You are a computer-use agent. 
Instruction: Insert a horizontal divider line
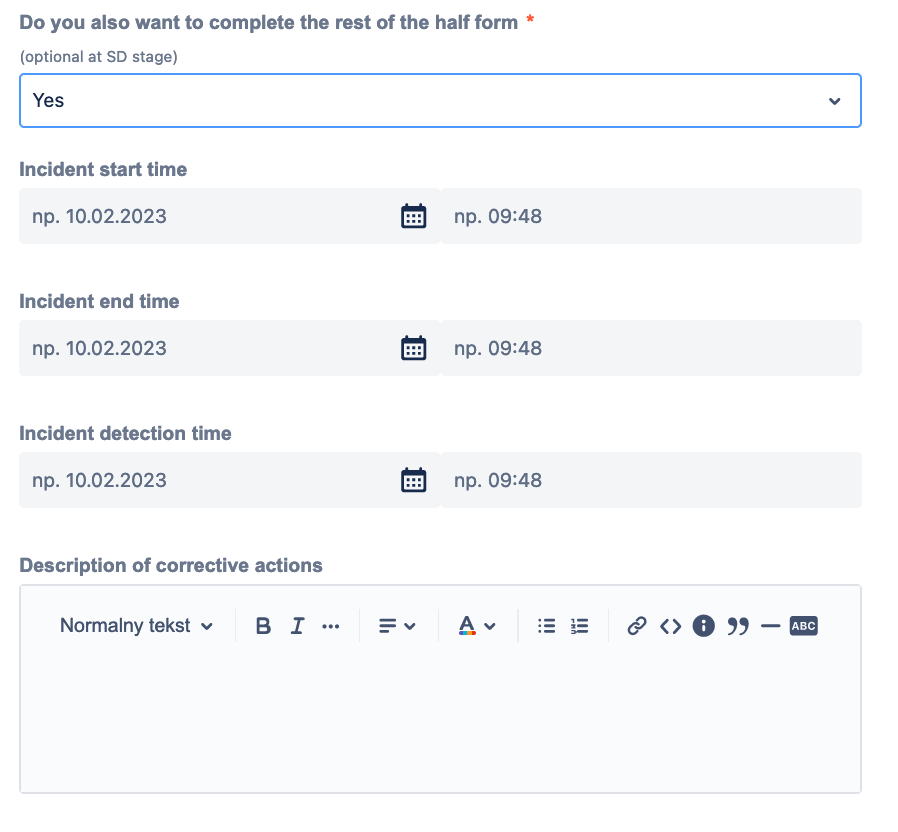click(770, 626)
